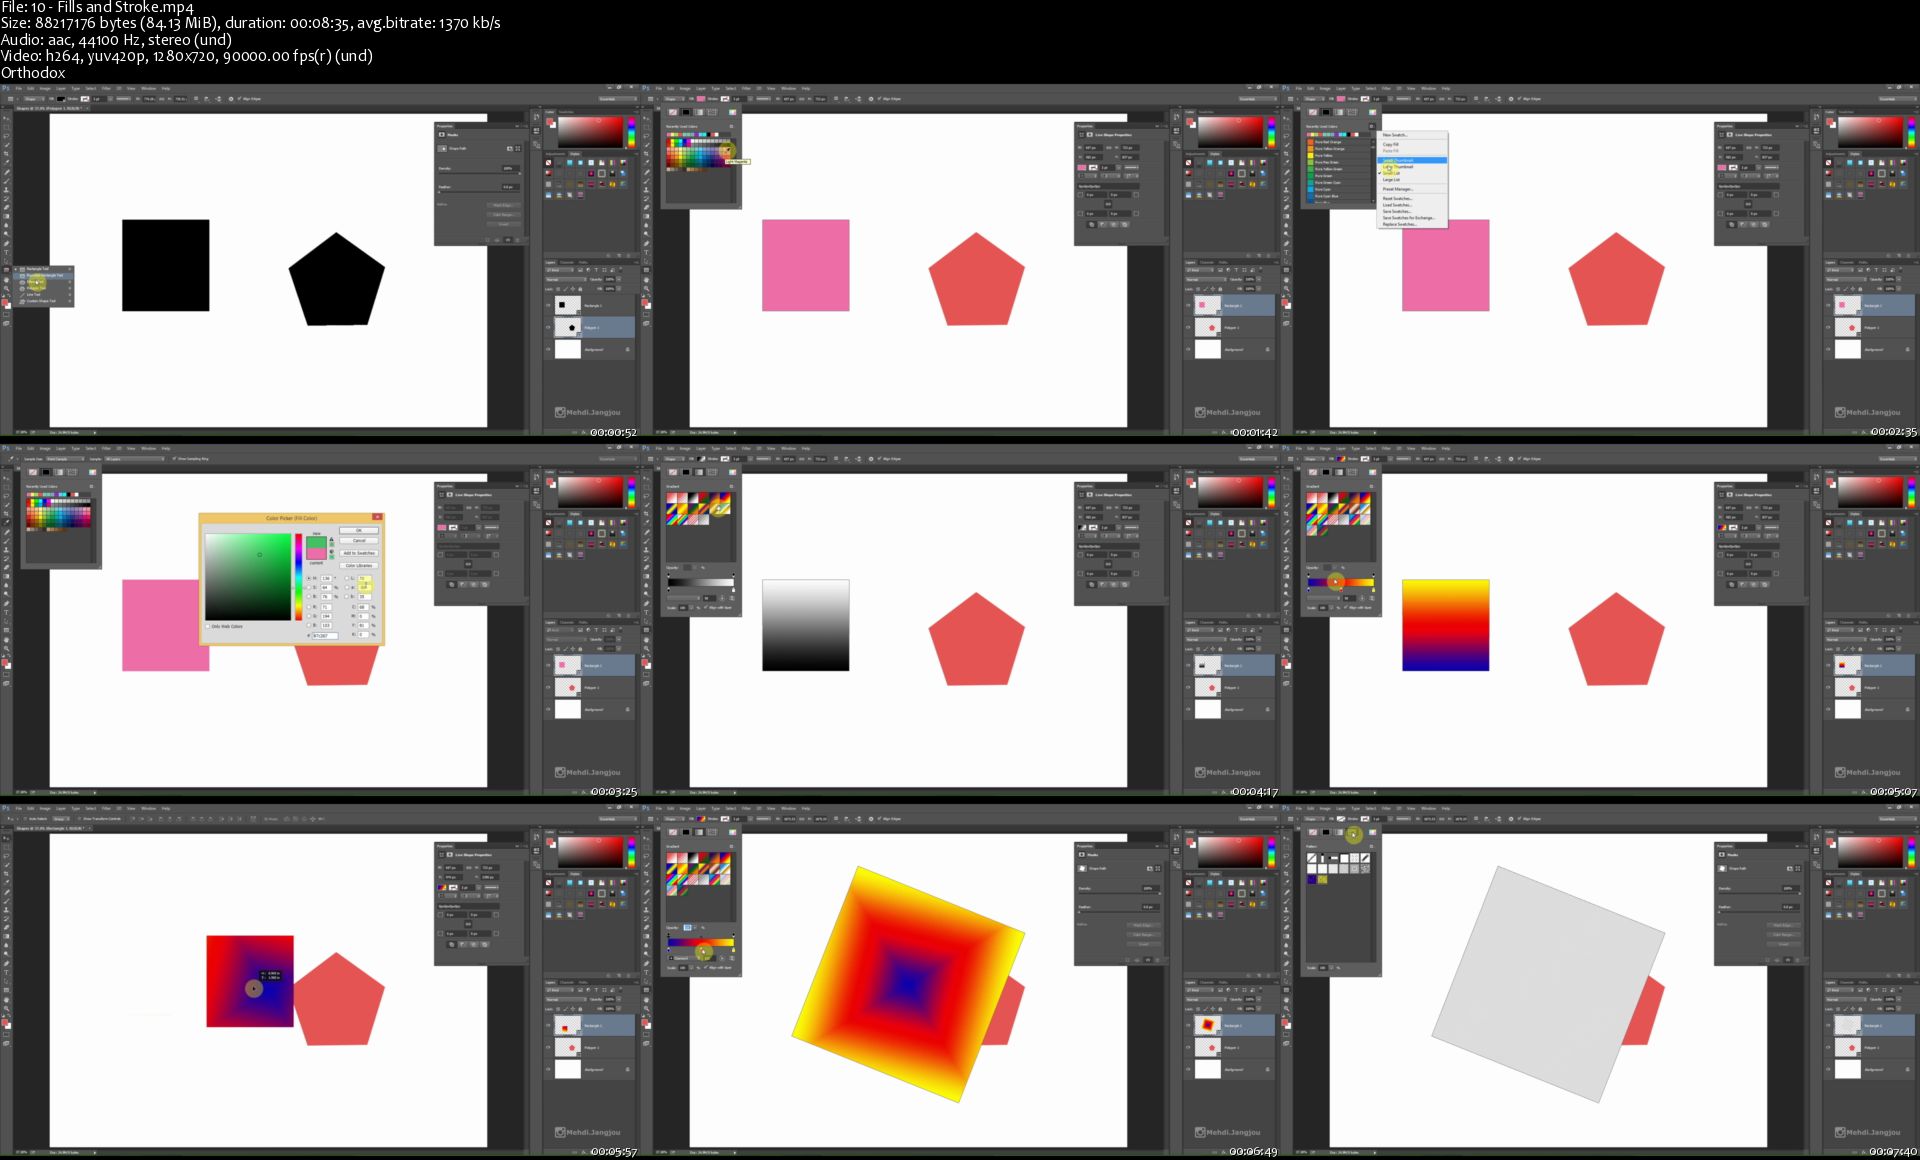Image resolution: width=1920 pixels, height=1160 pixels.
Task: Select Custom Shape Tool from the tool flyout
Action: [40, 300]
